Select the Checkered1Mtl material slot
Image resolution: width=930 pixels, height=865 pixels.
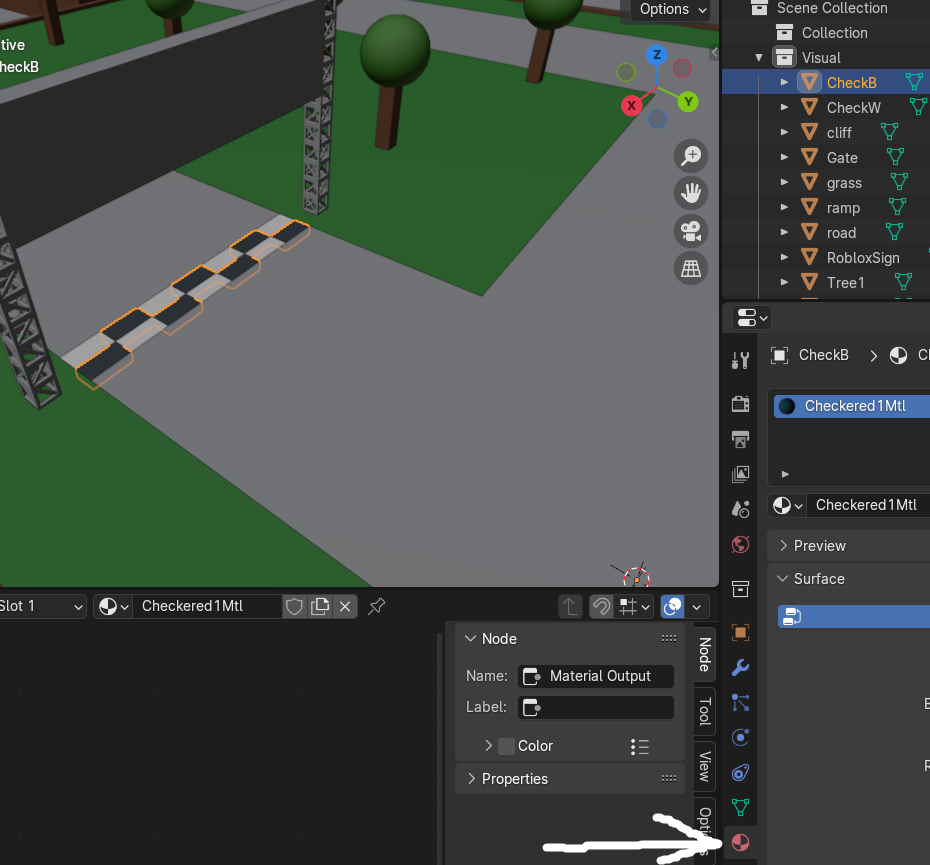tap(852, 406)
